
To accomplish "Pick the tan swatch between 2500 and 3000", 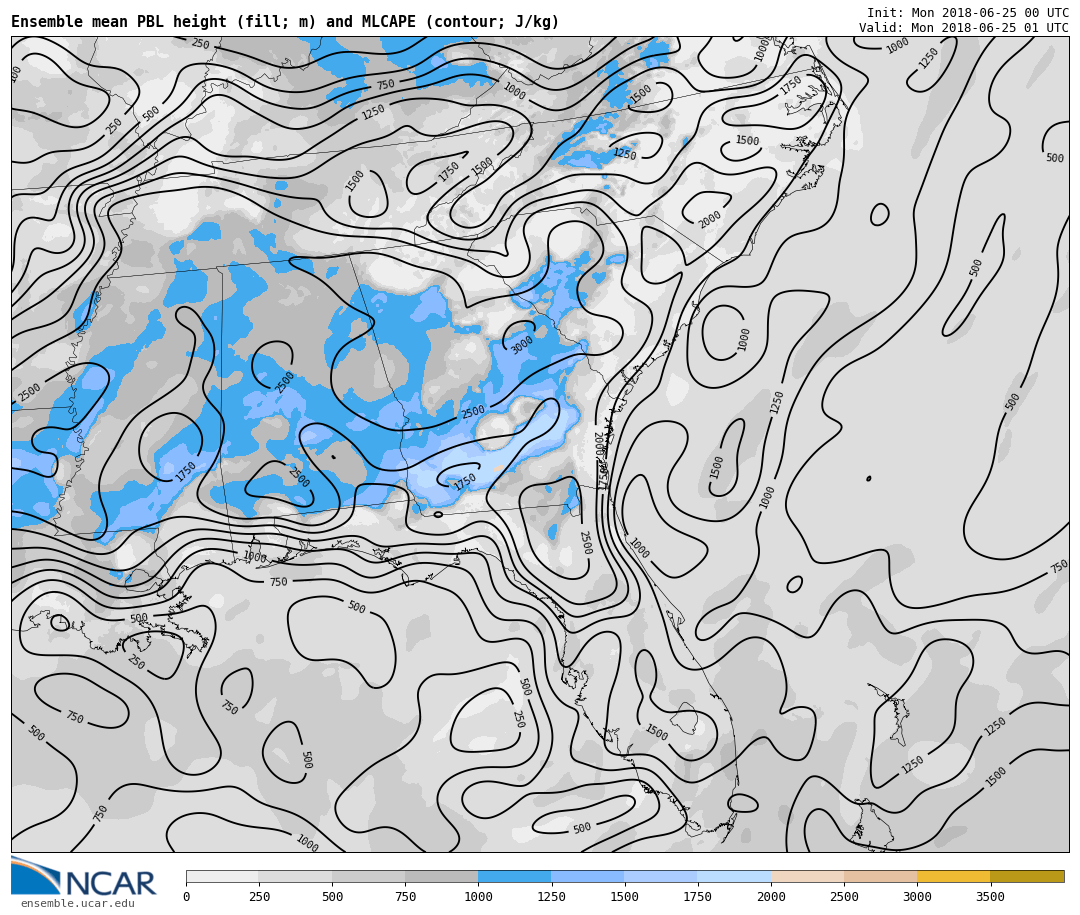I will coord(880,876).
